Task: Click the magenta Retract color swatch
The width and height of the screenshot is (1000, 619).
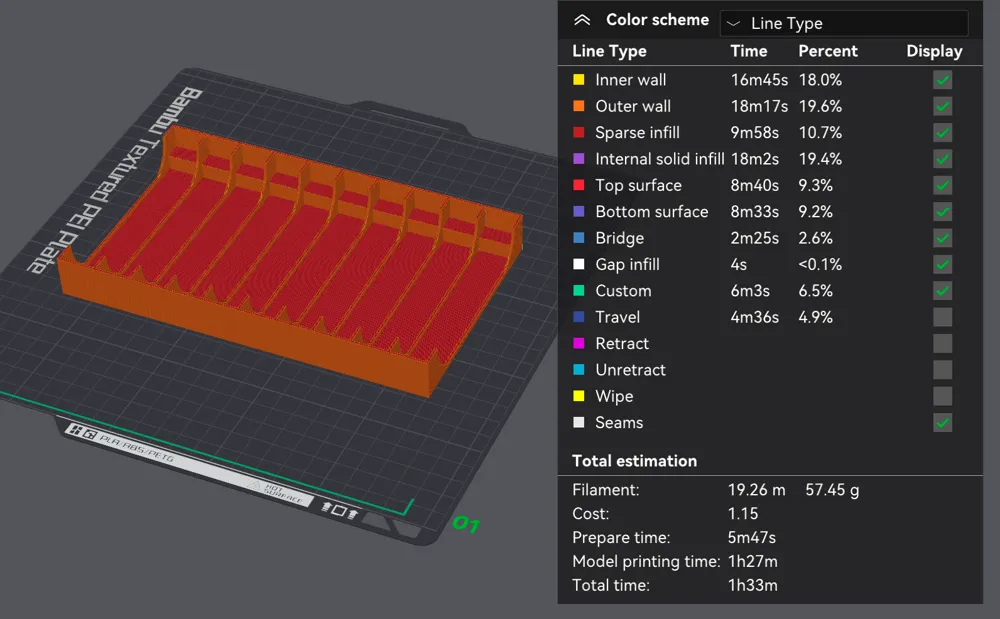Action: 578,343
